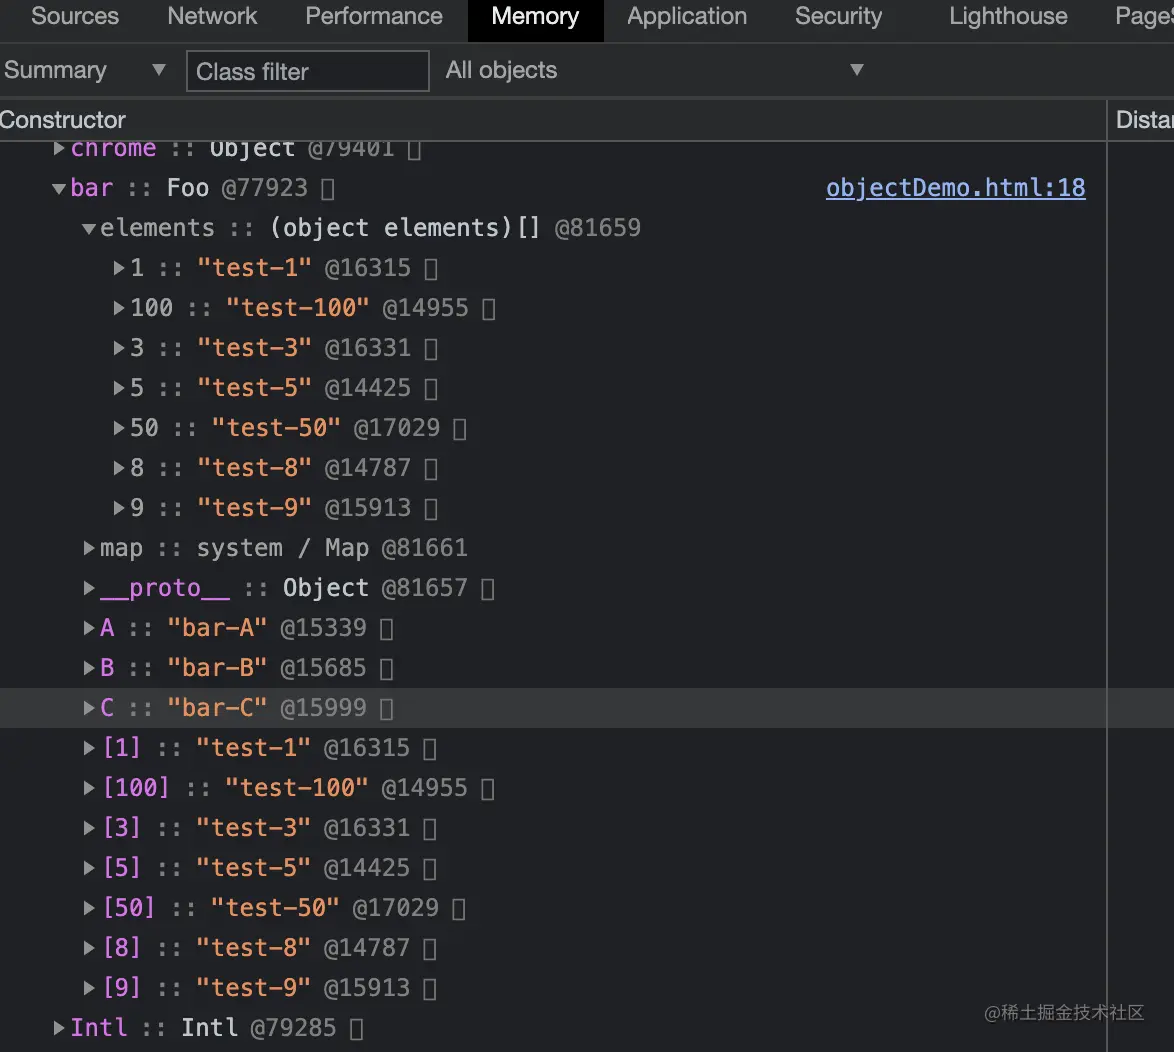This screenshot has width=1174, height=1052.
Task: Select the object id @81659 text
Action: (597, 228)
